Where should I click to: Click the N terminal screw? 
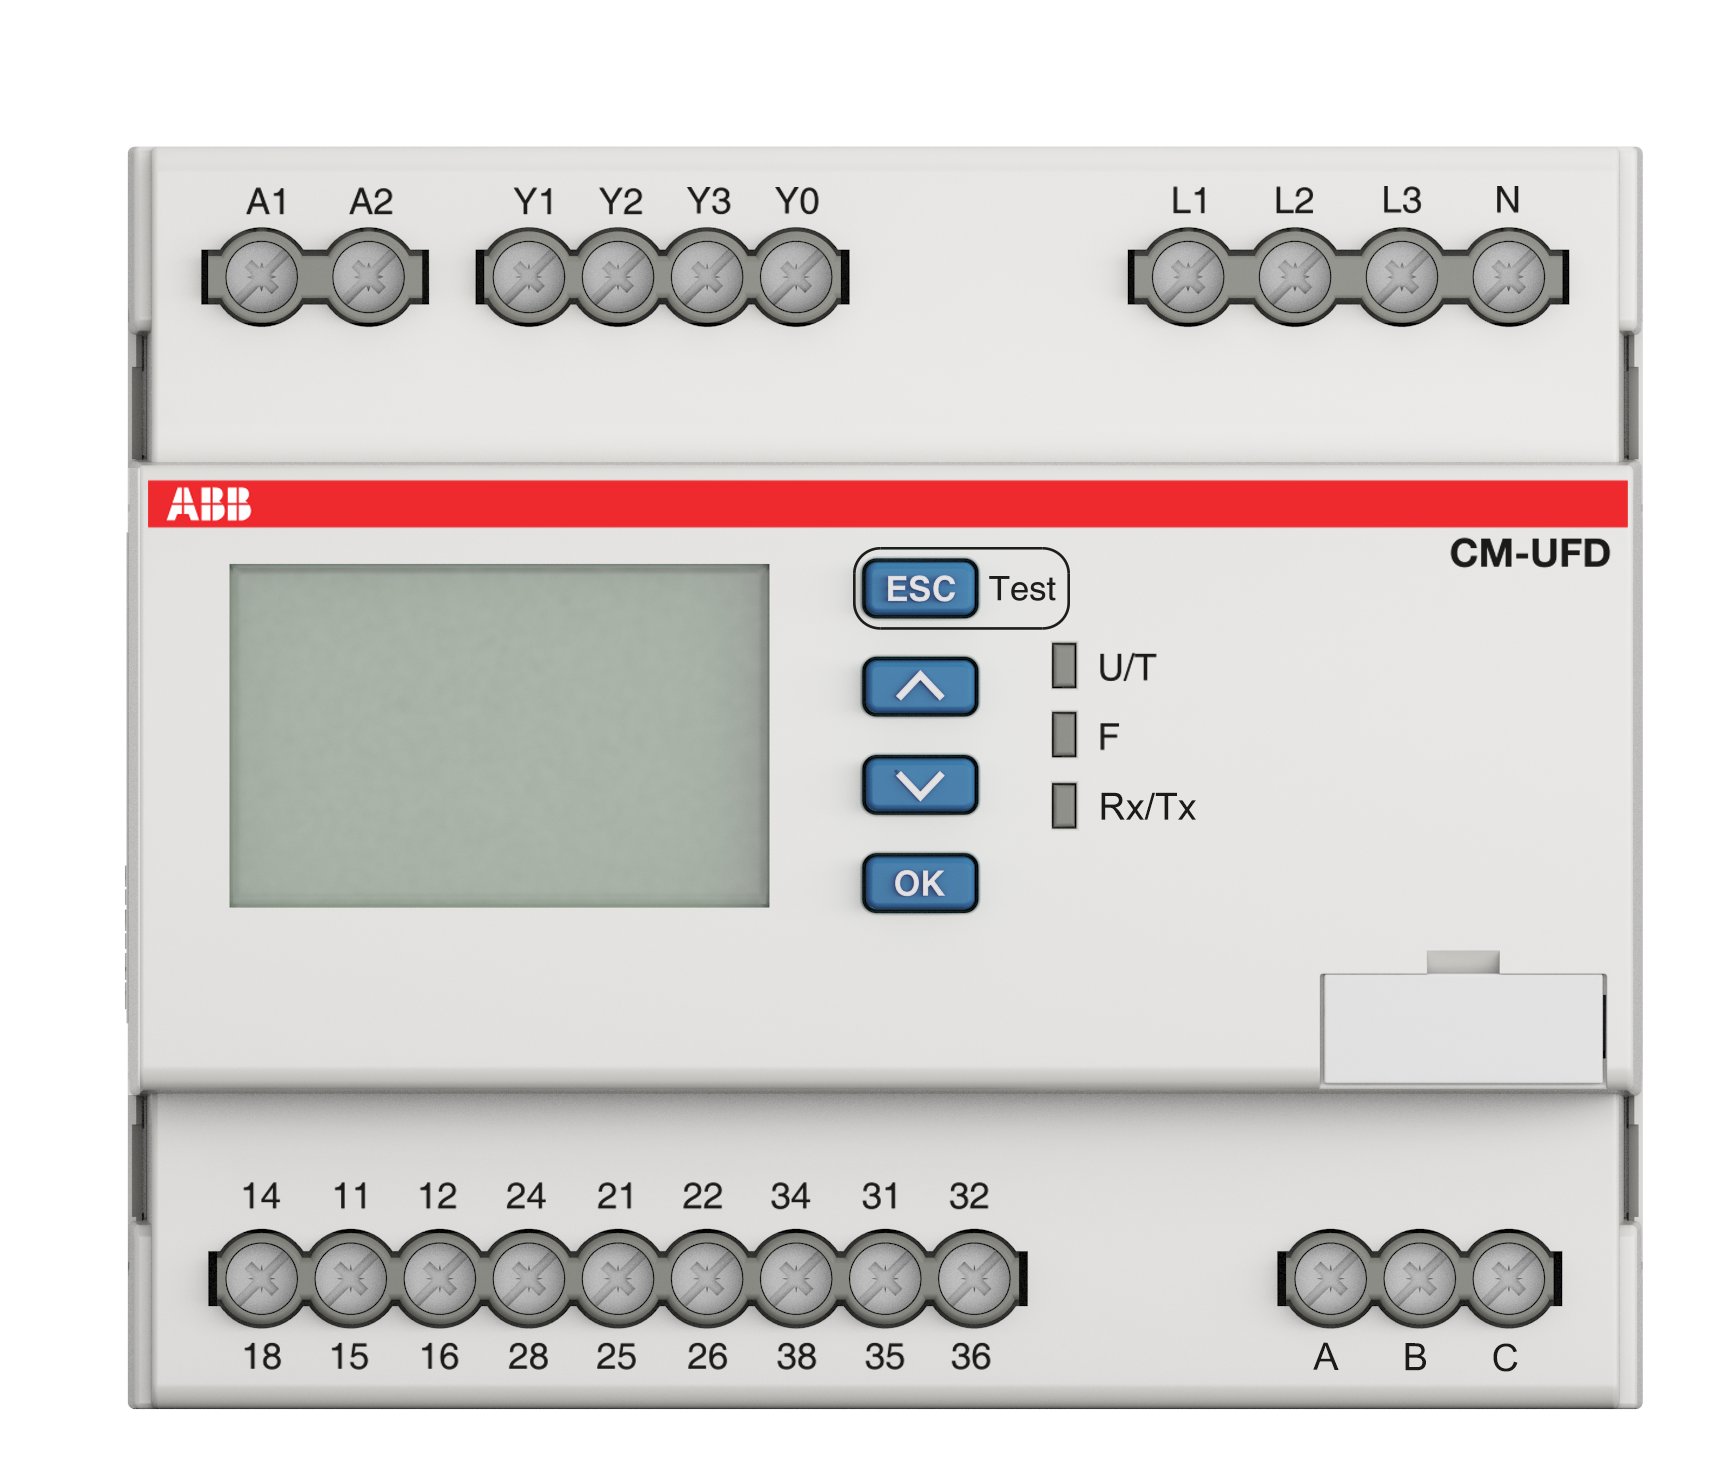pos(1509,277)
